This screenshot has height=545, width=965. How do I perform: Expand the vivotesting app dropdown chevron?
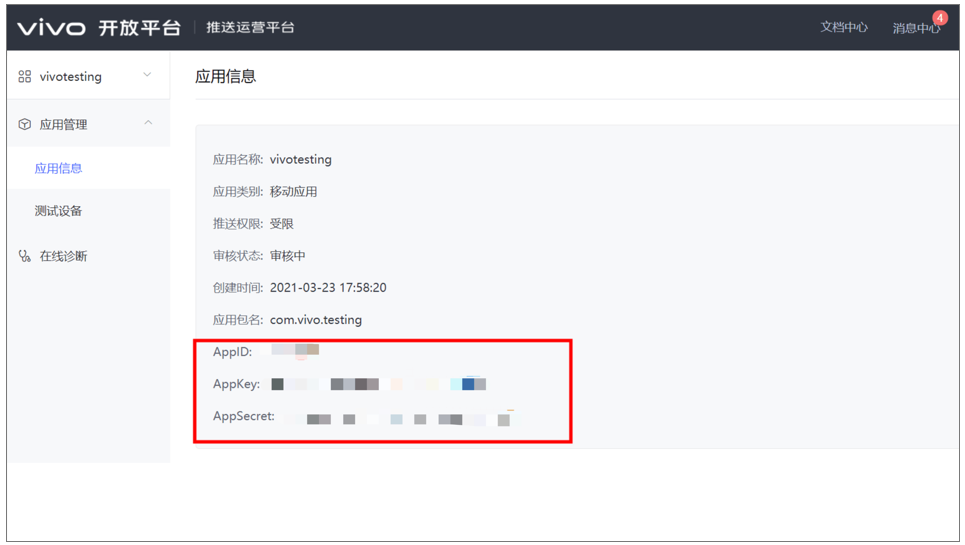(148, 75)
